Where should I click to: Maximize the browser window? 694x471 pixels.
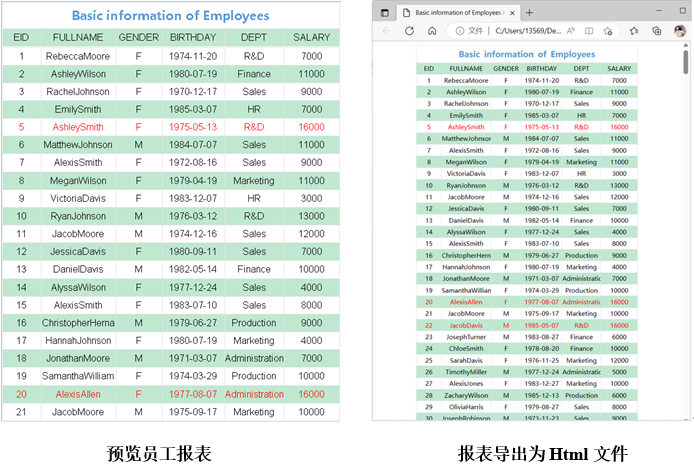click(683, 10)
